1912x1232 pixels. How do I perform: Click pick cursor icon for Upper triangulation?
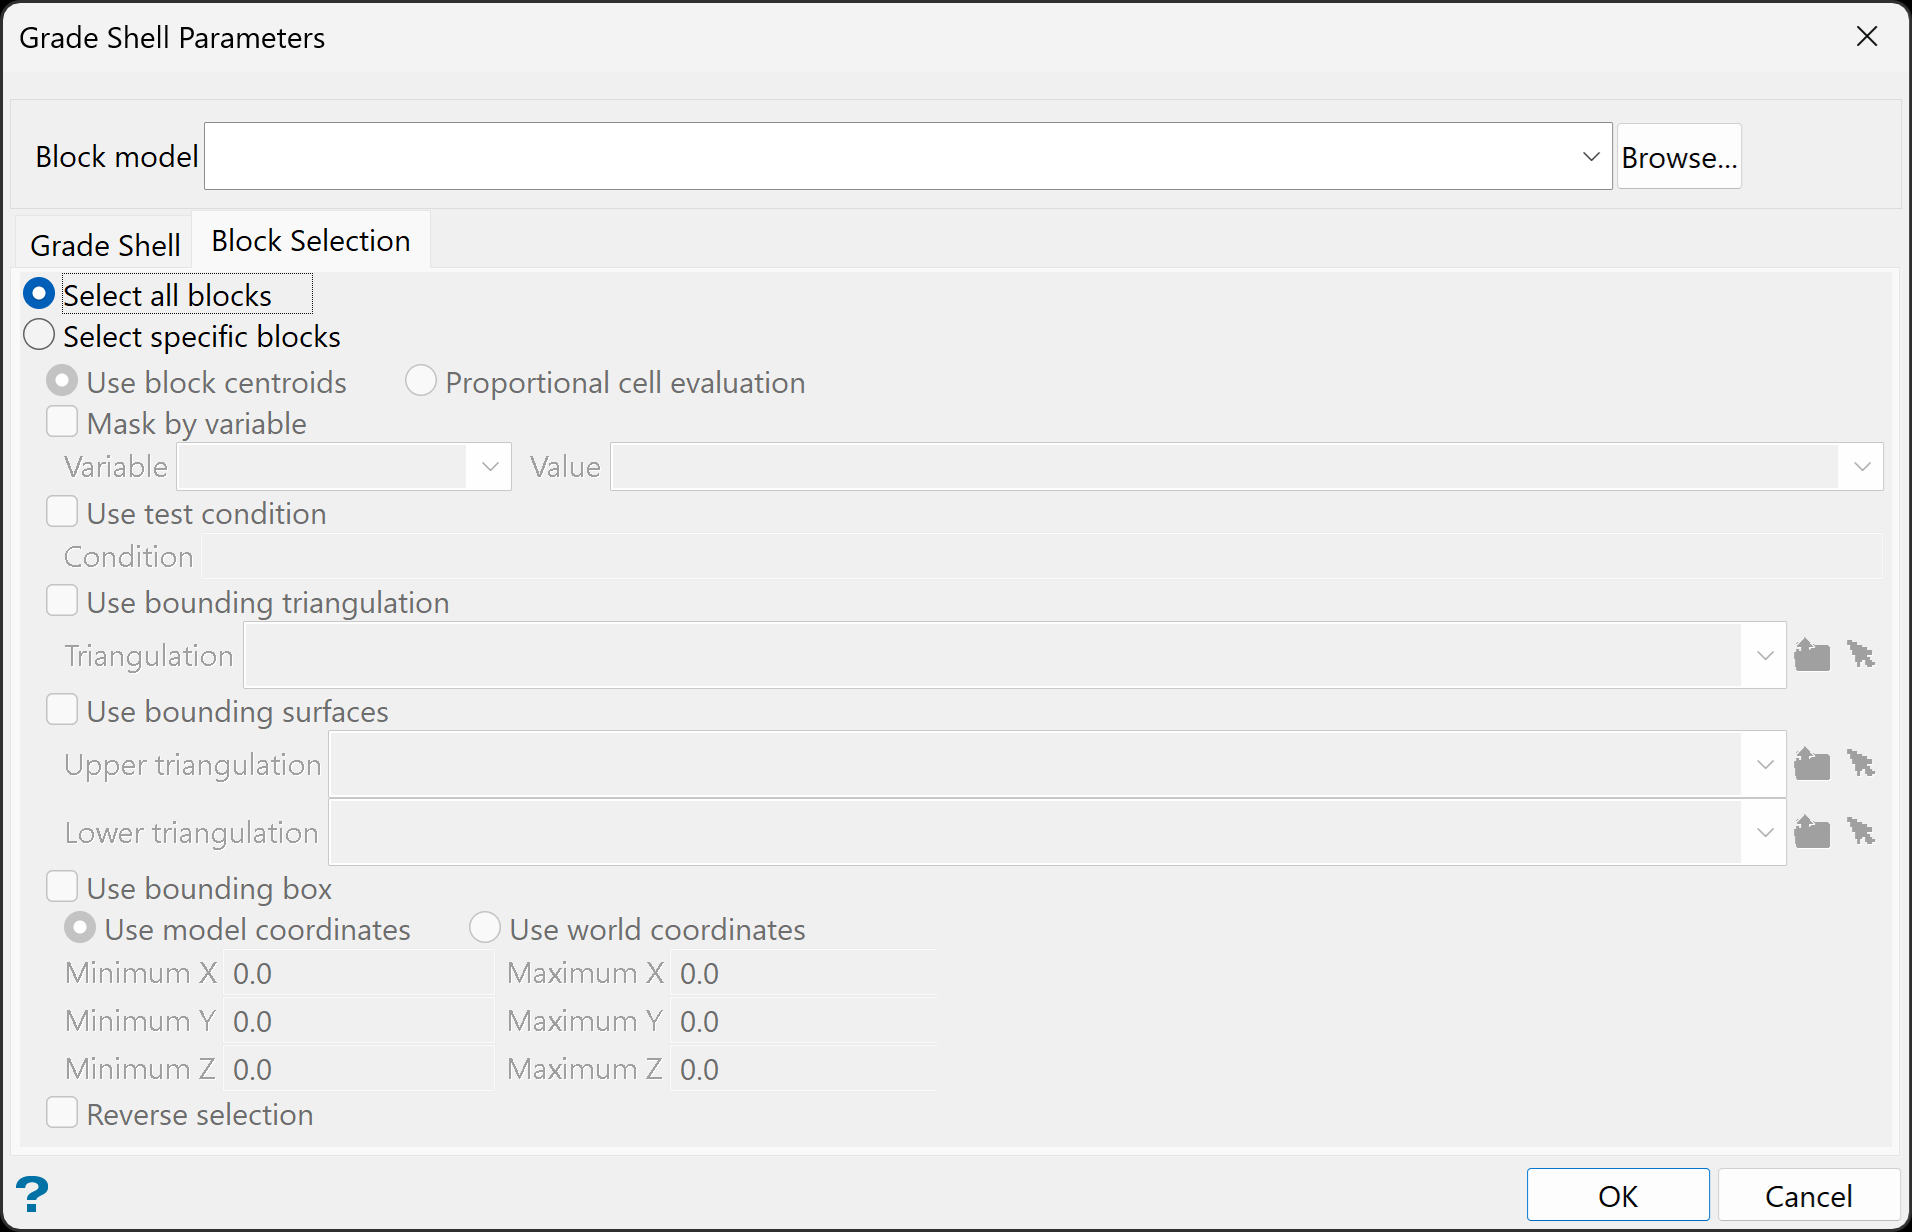point(1860,765)
